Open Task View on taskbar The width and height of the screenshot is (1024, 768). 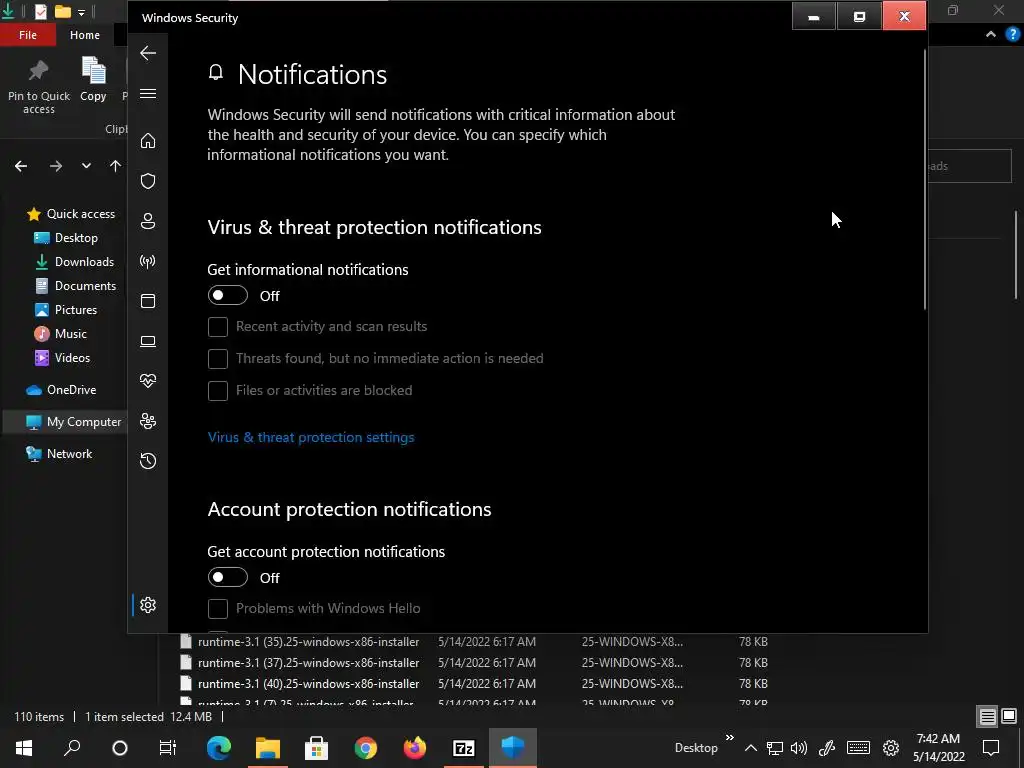168,748
